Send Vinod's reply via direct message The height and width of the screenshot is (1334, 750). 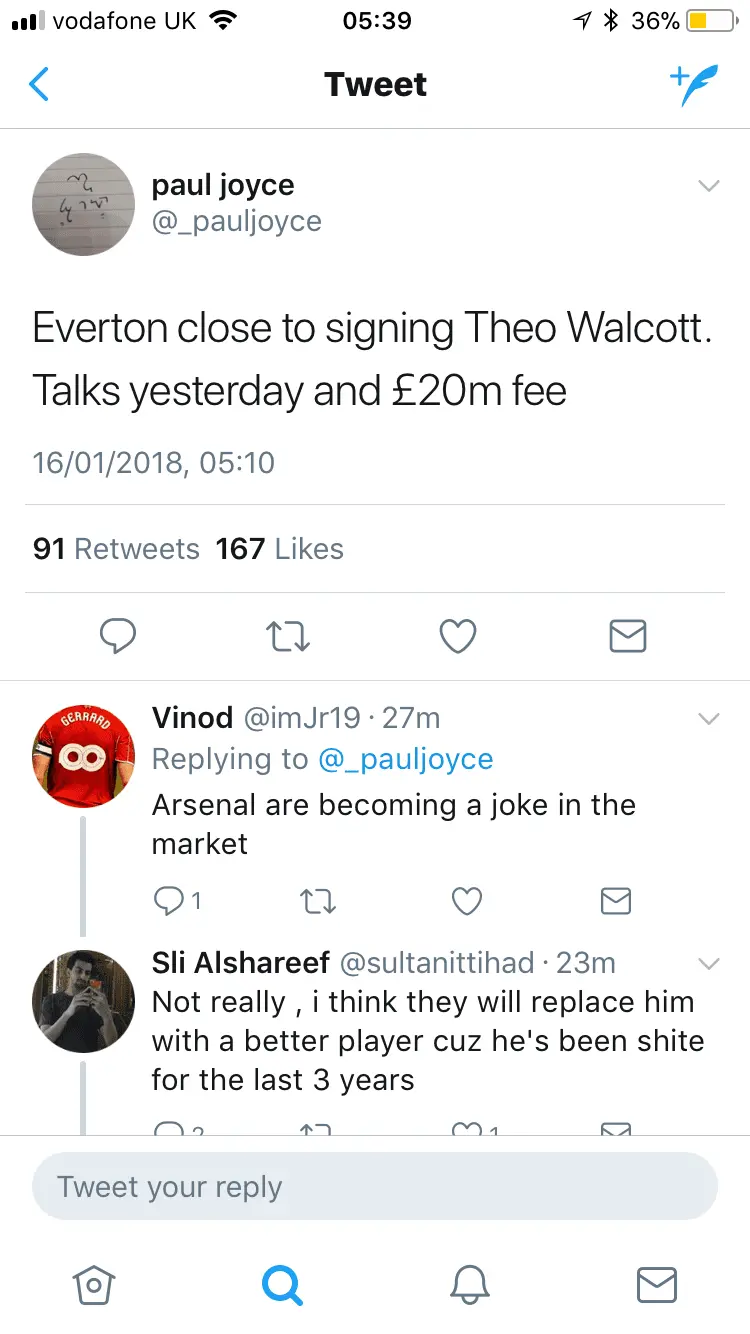(x=615, y=901)
